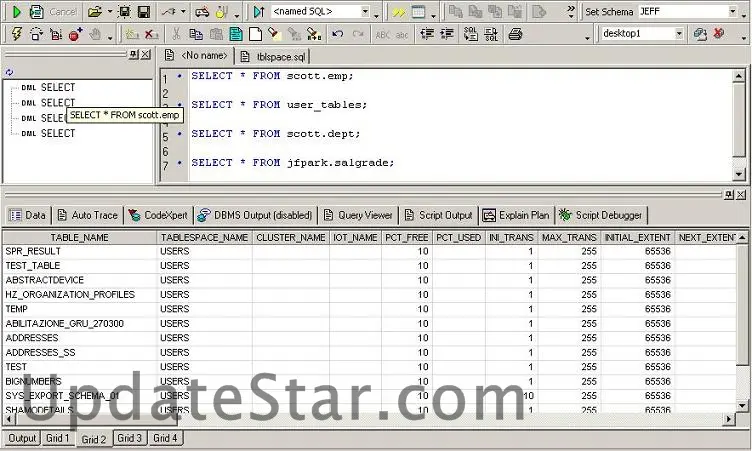Click the Cancel button in the toolbar
The width and height of the screenshot is (752, 451).
pyautogui.click(x=63, y=12)
